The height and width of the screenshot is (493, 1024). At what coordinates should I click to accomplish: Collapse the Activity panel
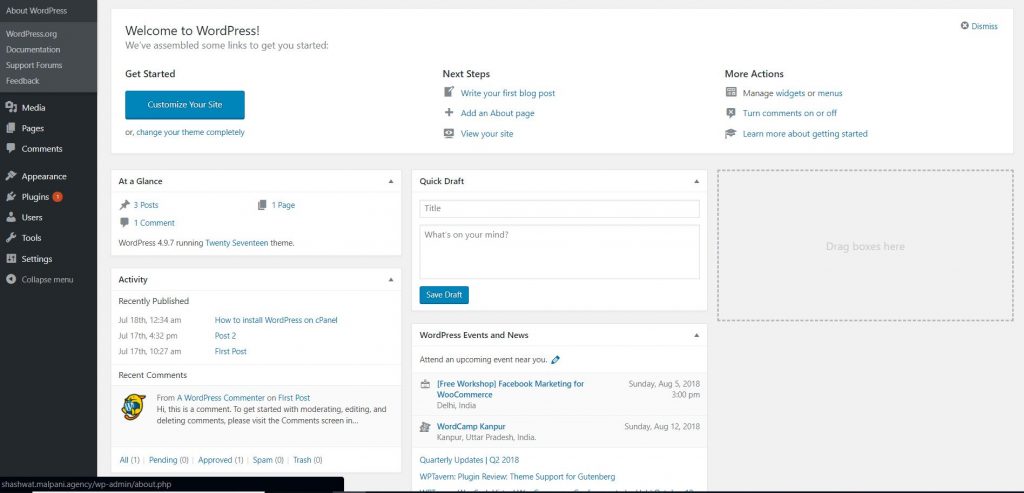pyautogui.click(x=391, y=279)
